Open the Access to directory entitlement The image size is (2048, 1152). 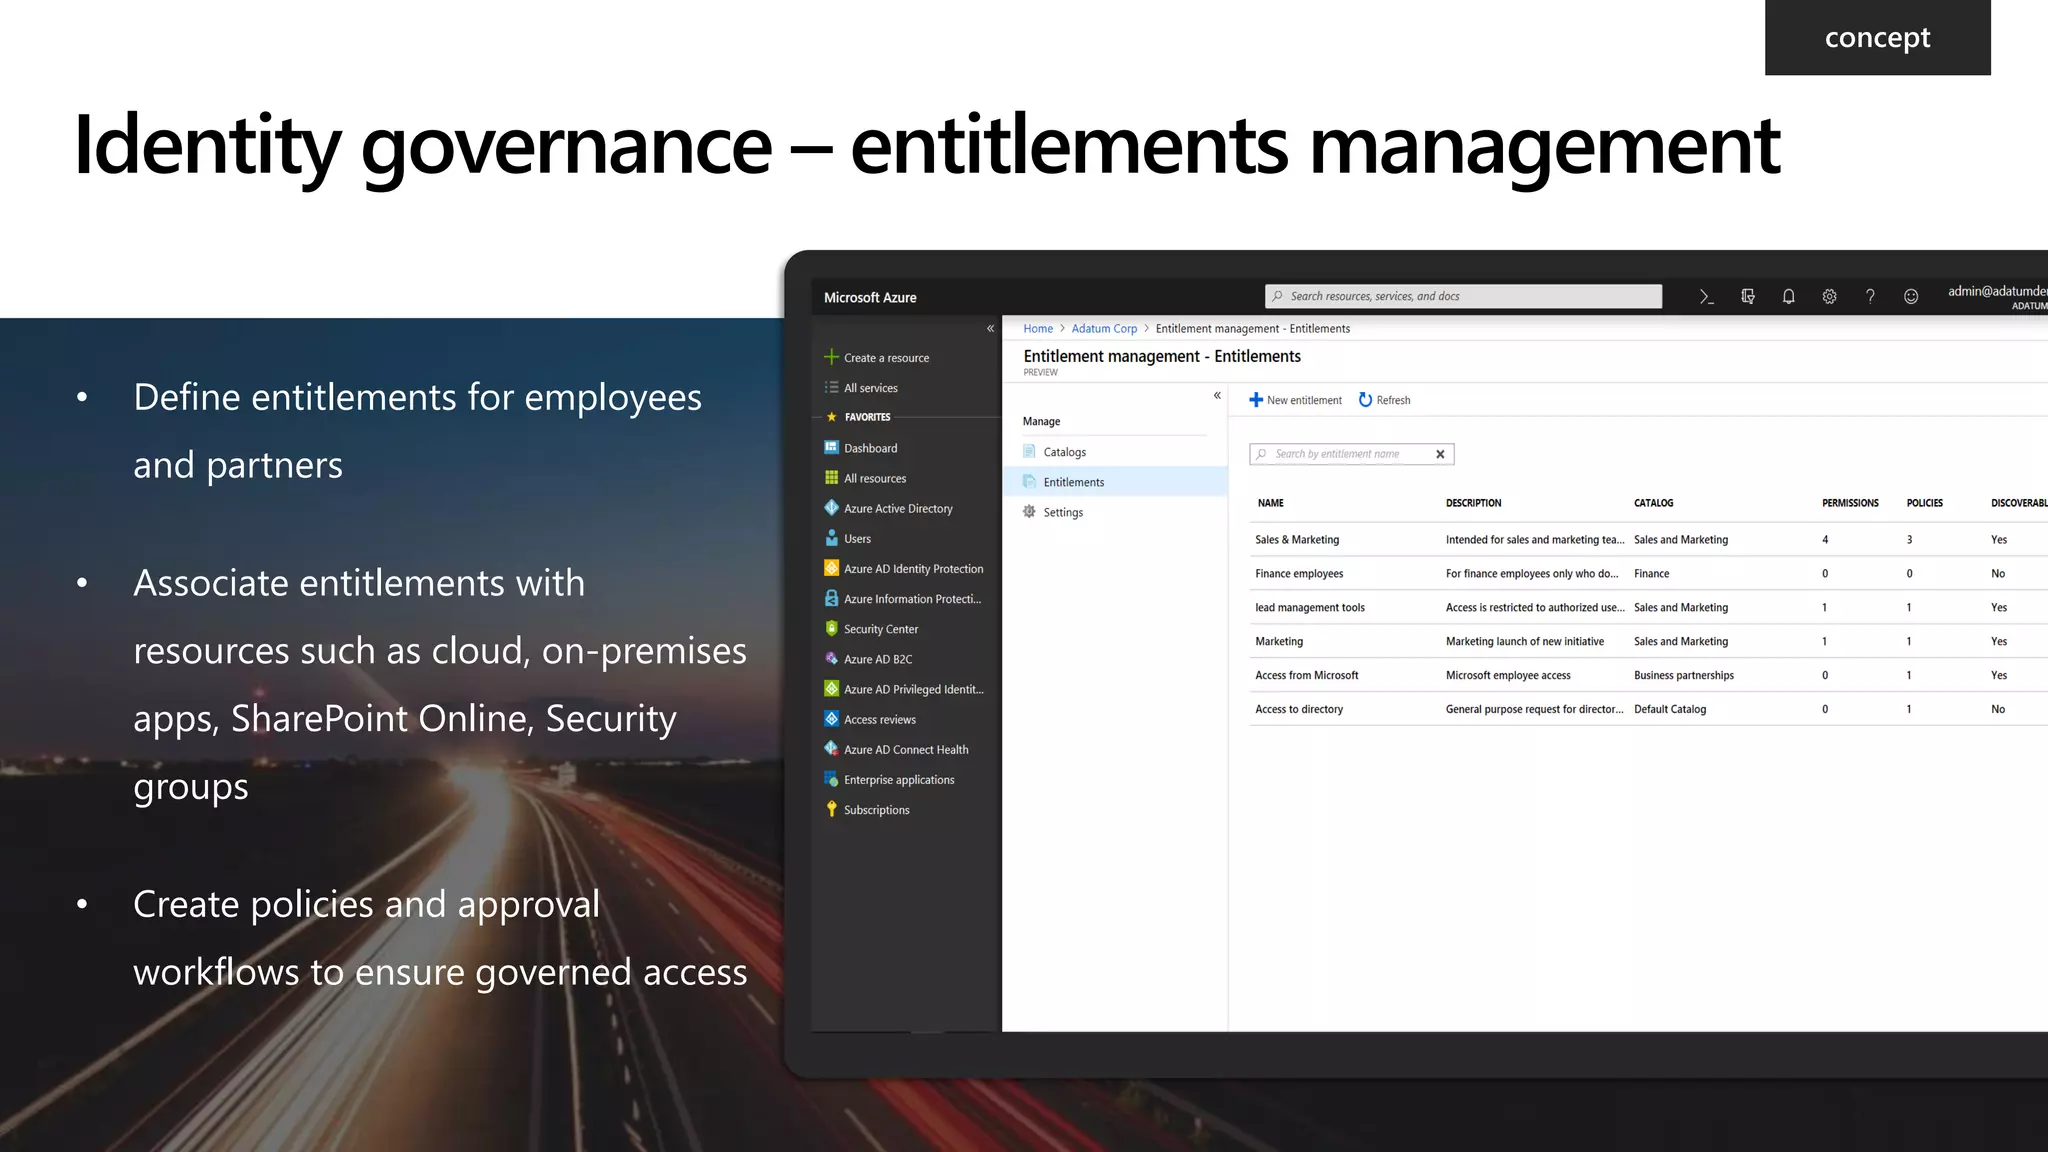[1648, 709]
